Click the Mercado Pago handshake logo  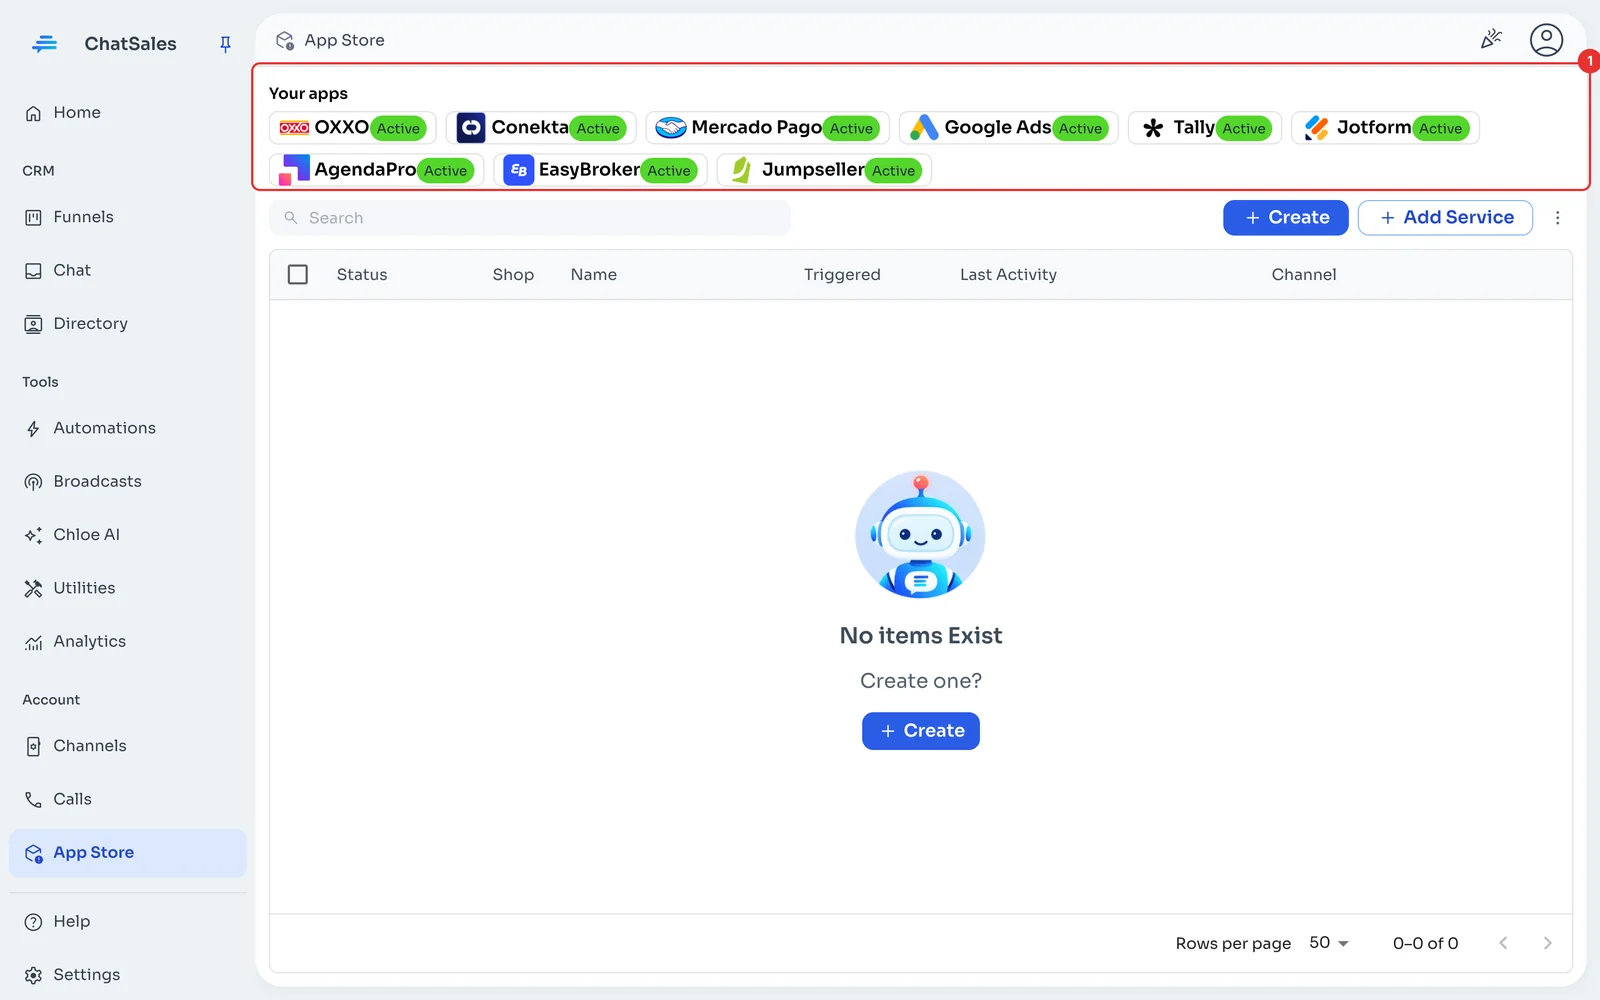point(670,128)
